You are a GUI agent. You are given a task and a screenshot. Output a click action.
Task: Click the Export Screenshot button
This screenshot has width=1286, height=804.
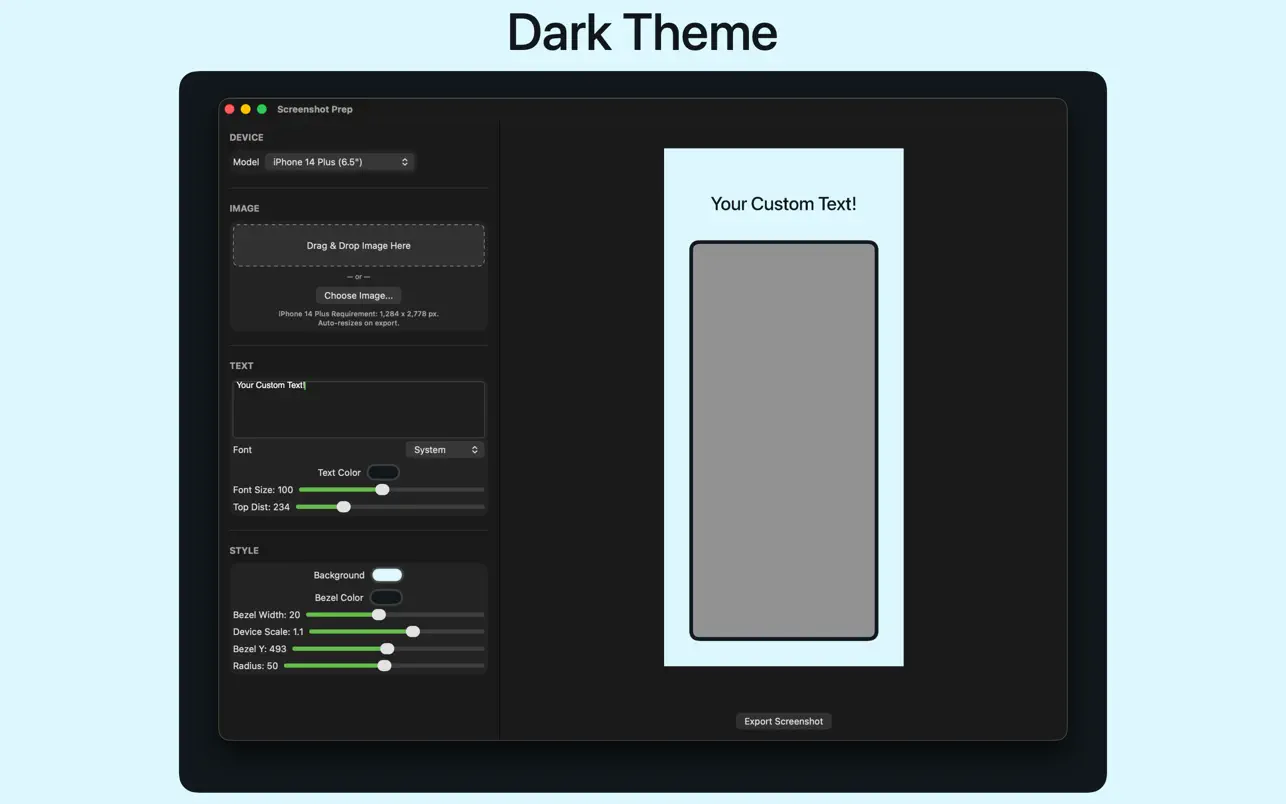(783, 721)
